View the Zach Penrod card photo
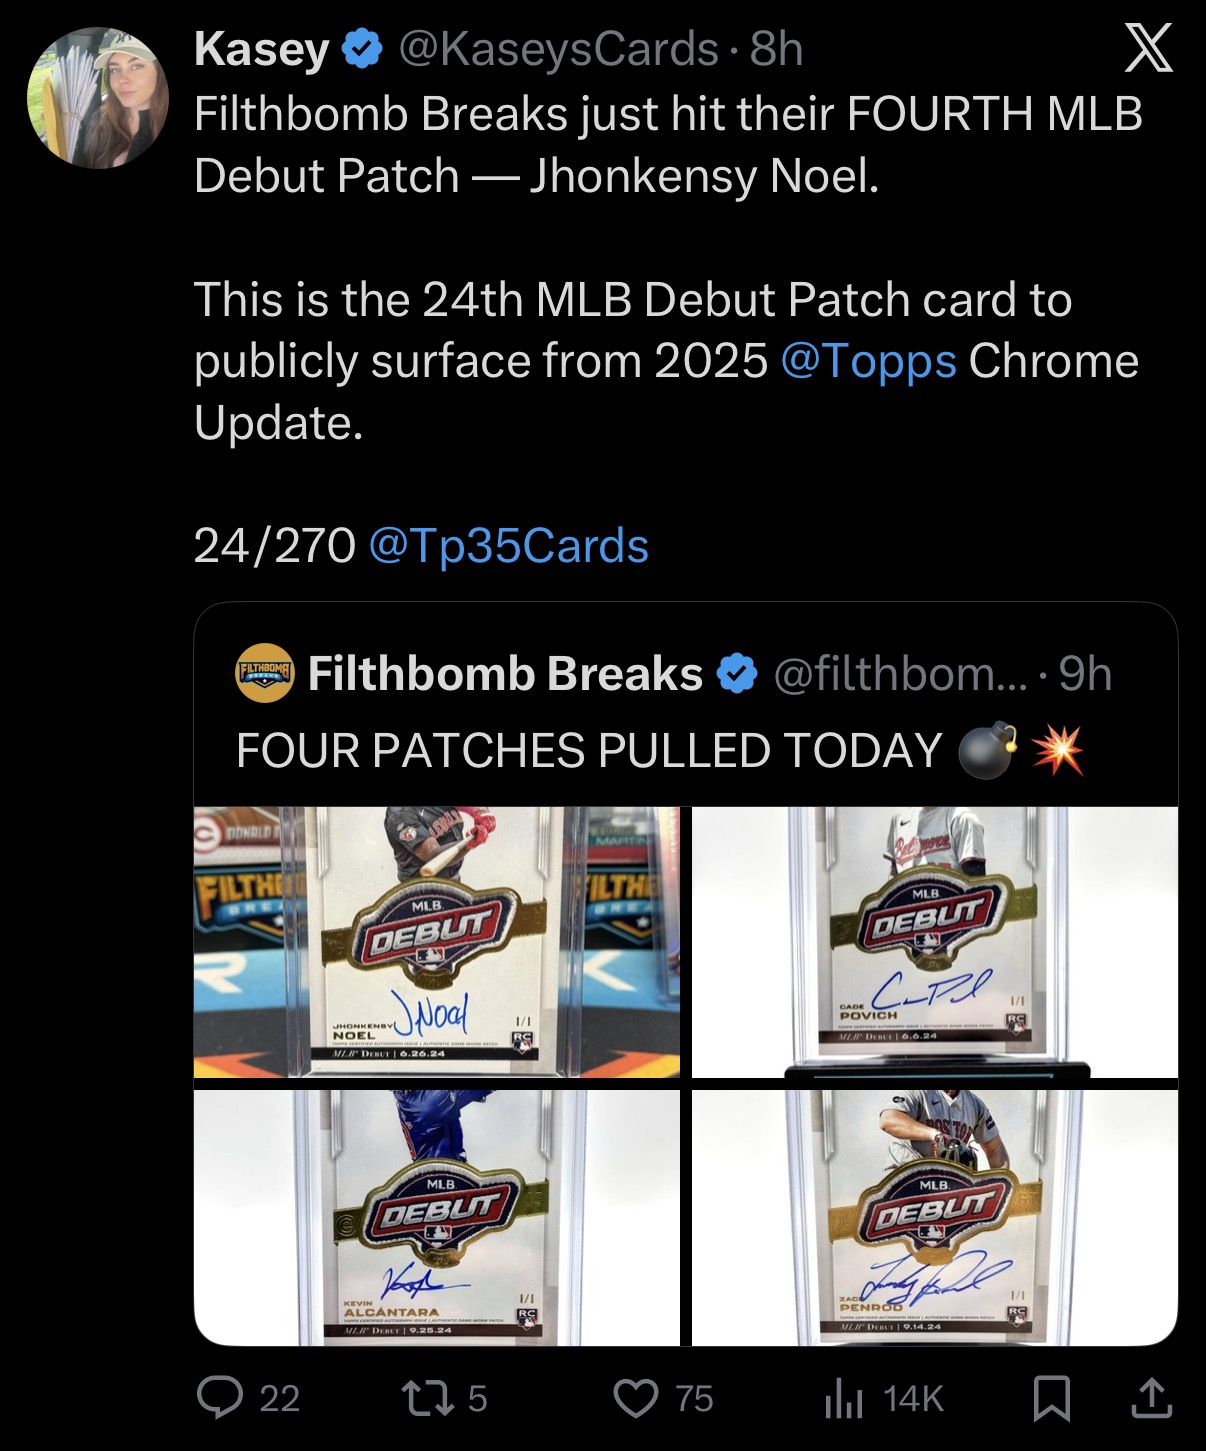This screenshot has width=1206, height=1451. tap(935, 1218)
